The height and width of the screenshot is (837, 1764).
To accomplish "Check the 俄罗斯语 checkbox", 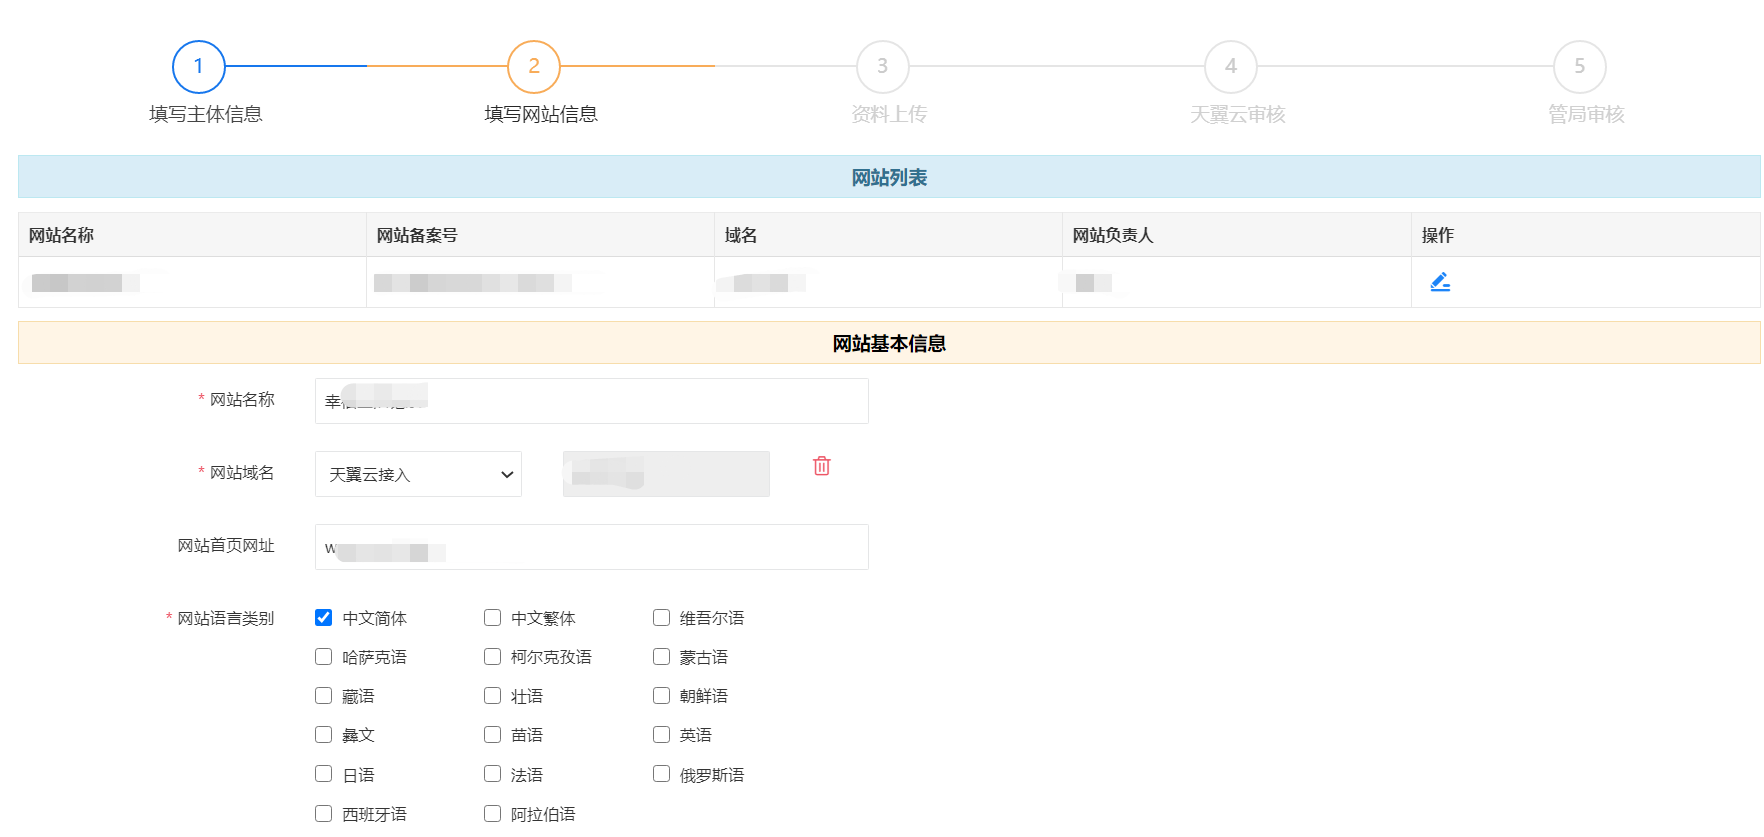I will pyautogui.click(x=661, y=774).
